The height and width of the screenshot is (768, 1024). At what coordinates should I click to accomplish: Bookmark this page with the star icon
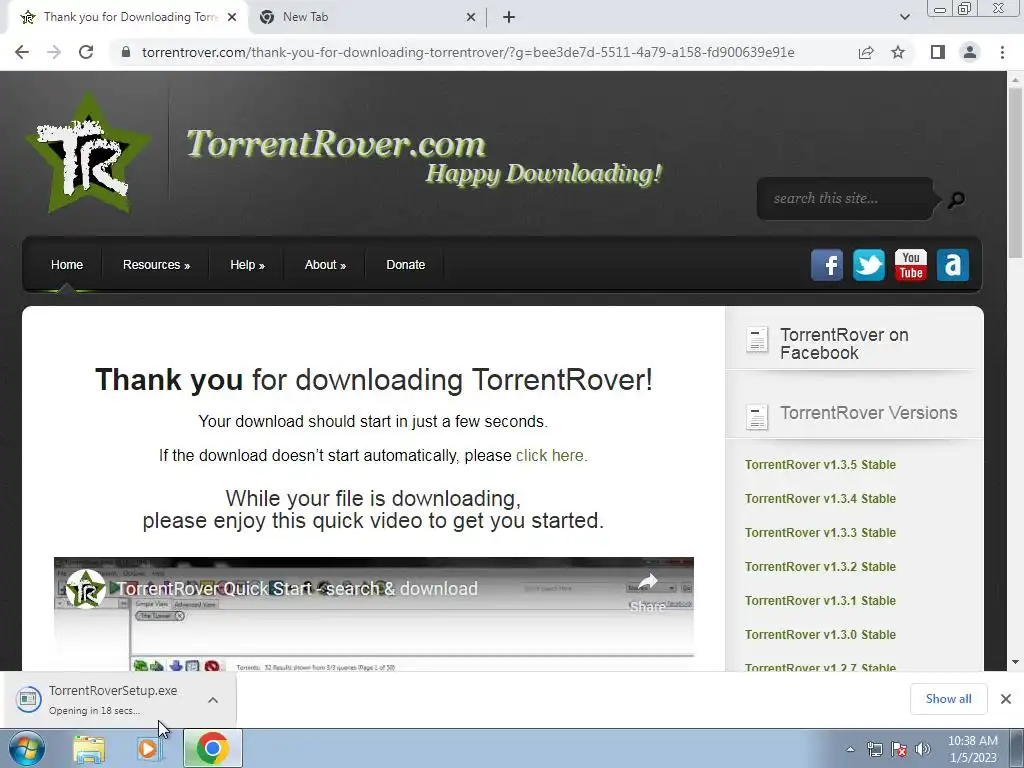click(x=898, y=52)
